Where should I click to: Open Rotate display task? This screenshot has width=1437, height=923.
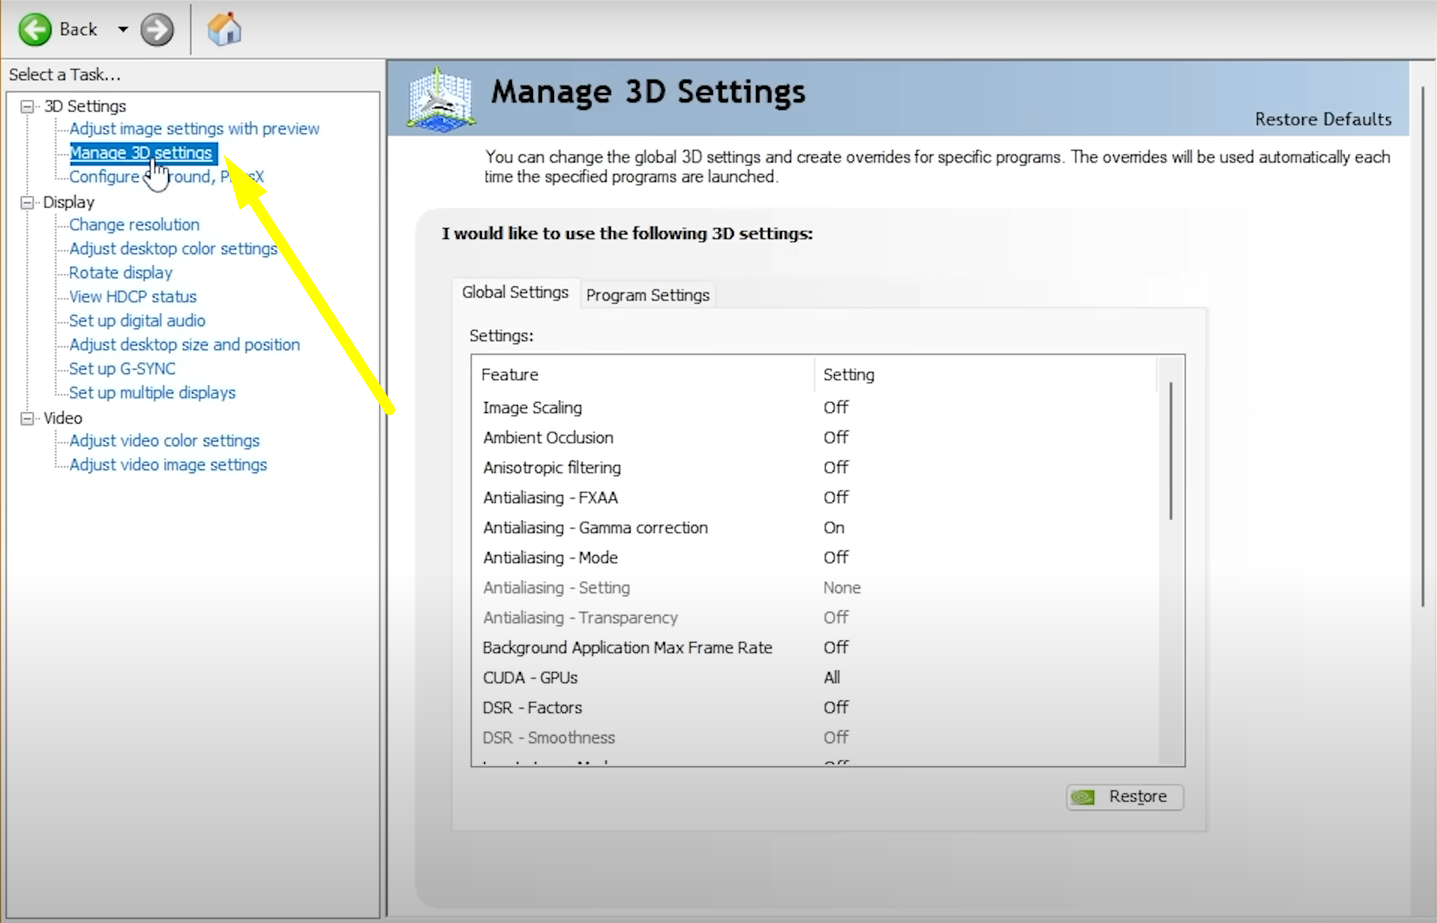120,273
